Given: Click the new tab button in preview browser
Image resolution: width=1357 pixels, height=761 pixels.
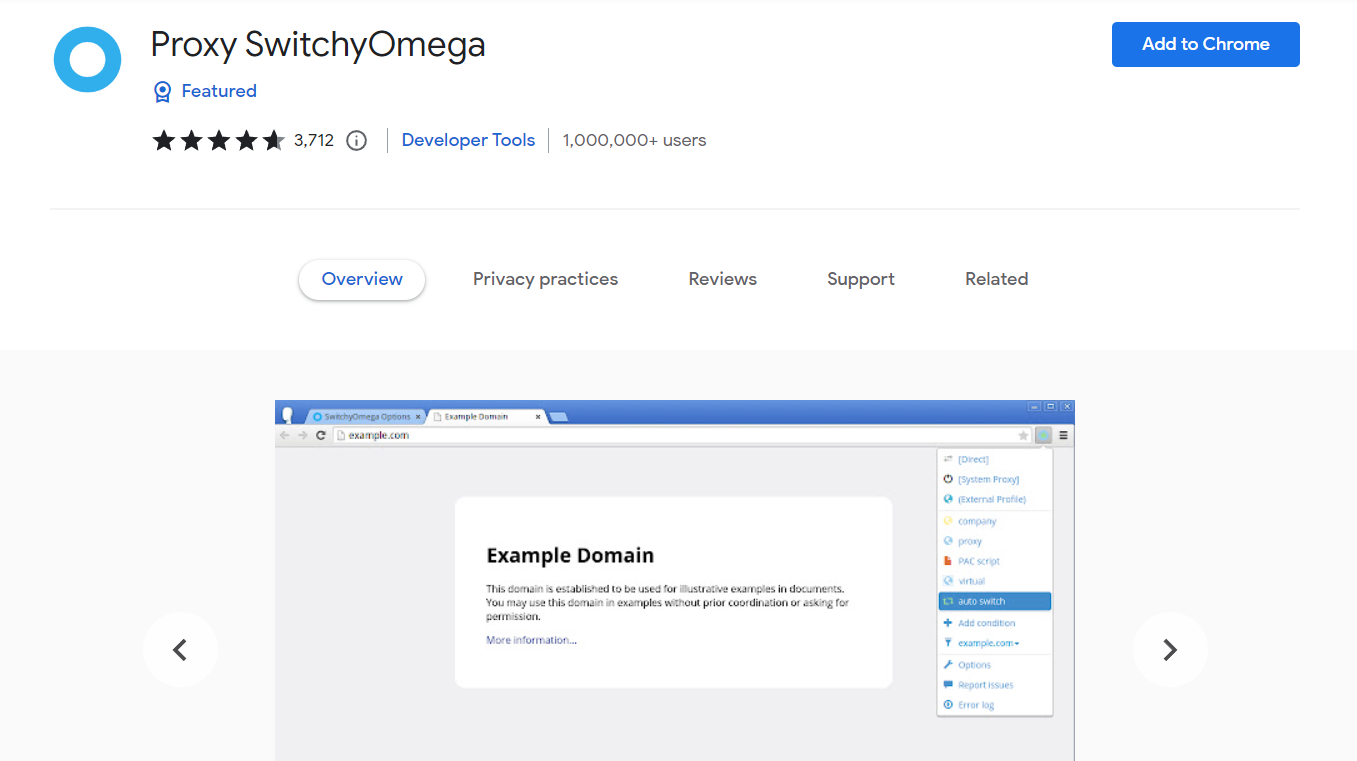Looking at the screenshot, I should [x=559, y=417].
